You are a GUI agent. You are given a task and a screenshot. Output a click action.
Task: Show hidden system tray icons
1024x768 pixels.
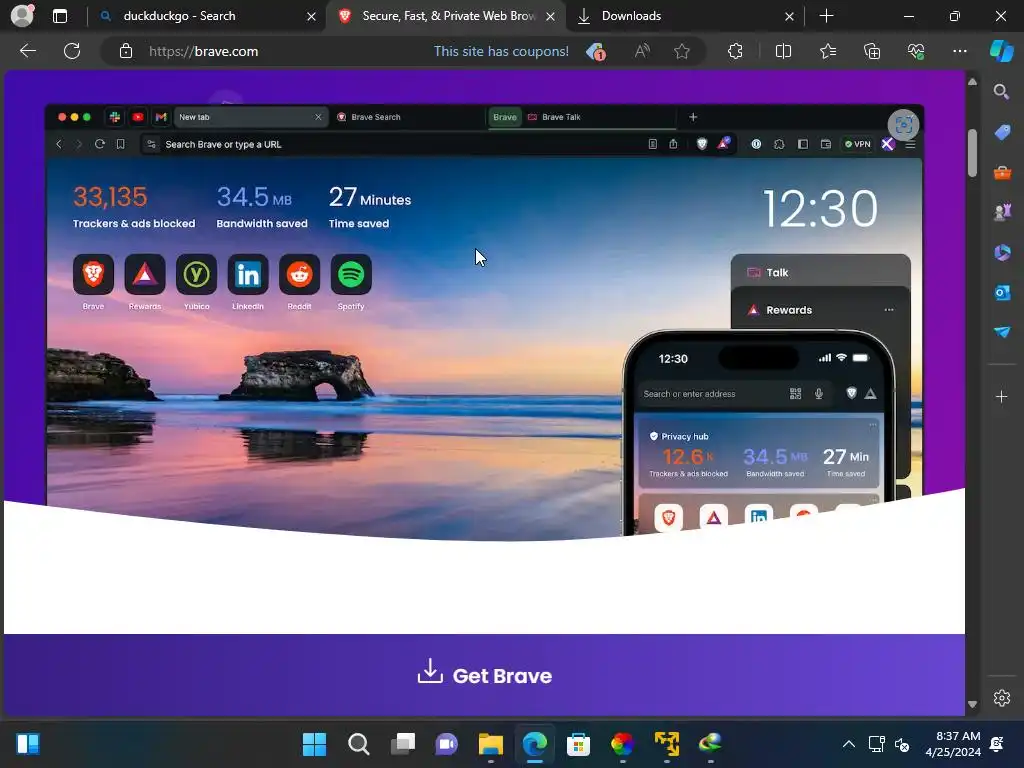[x=848, y=744]
